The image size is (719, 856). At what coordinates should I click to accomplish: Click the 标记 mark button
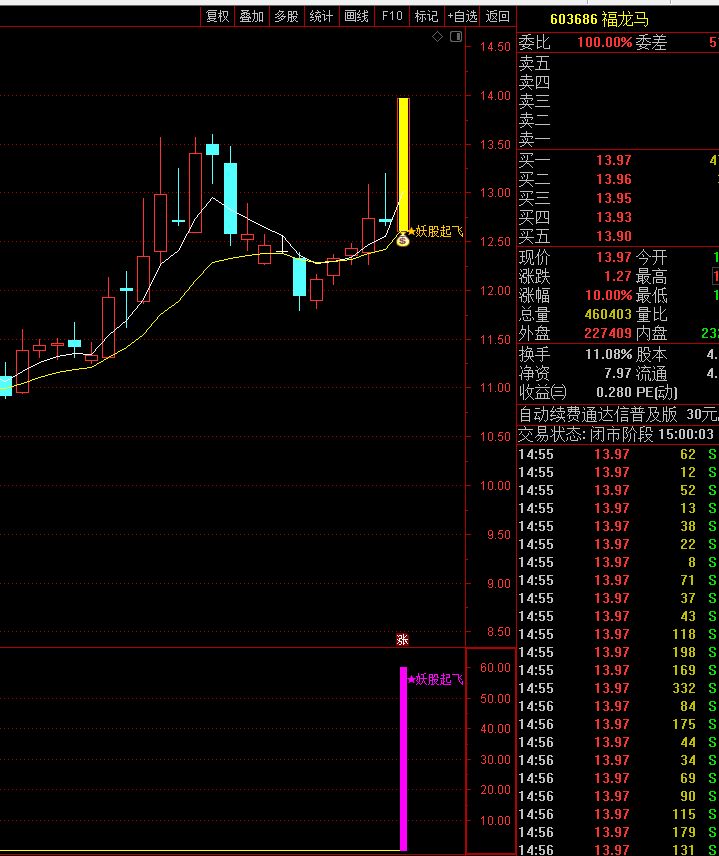[x=426, y=16]
